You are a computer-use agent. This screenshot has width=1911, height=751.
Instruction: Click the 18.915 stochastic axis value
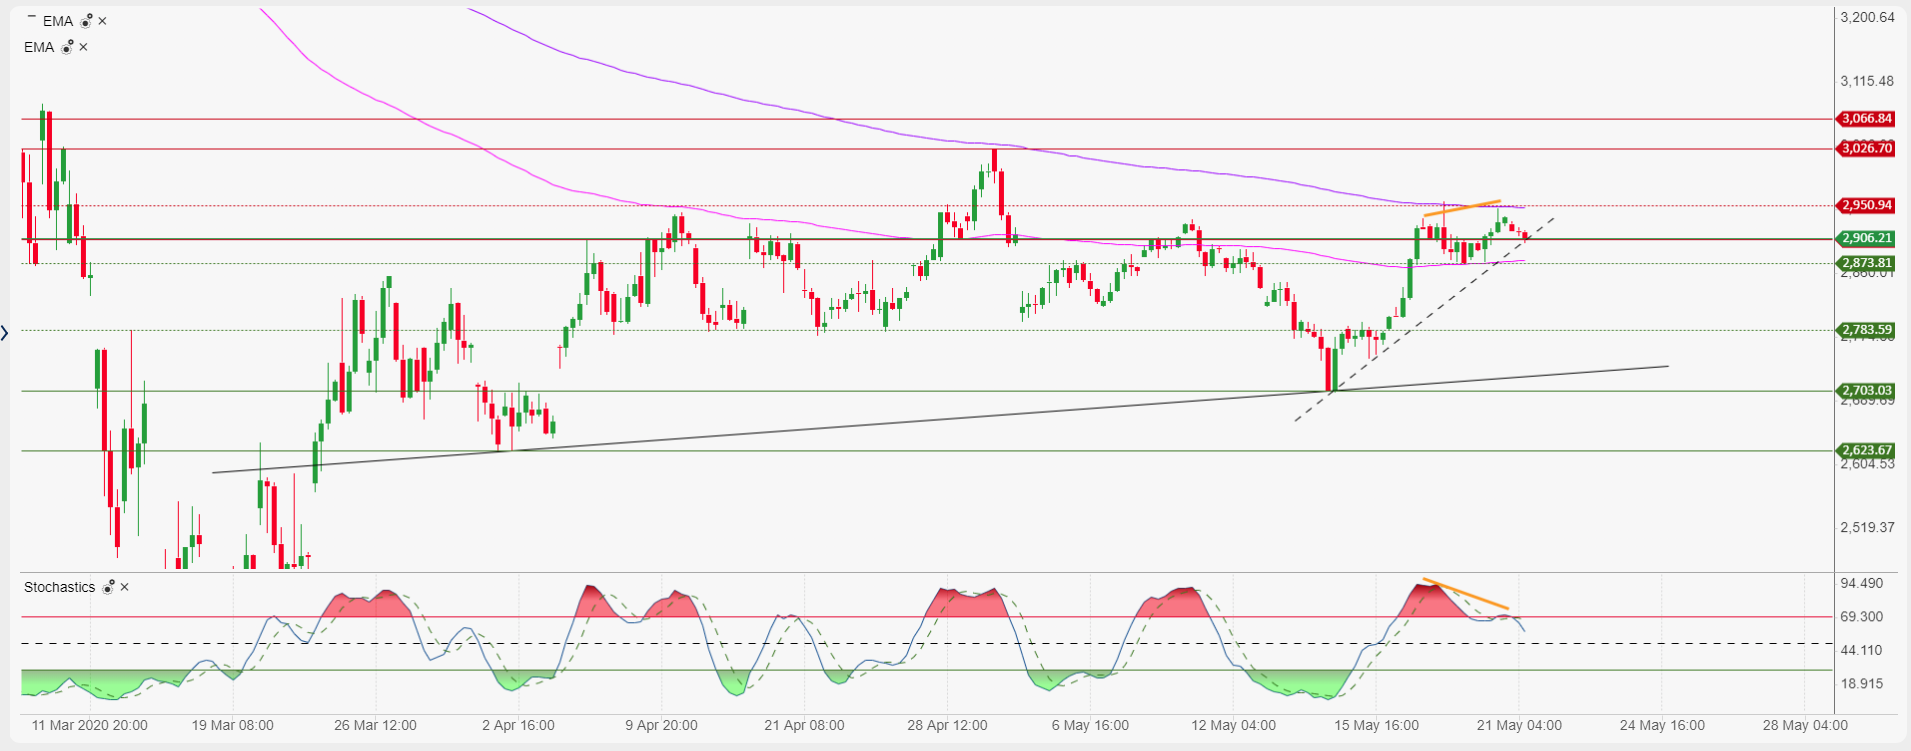click(x=1861, y=684)
